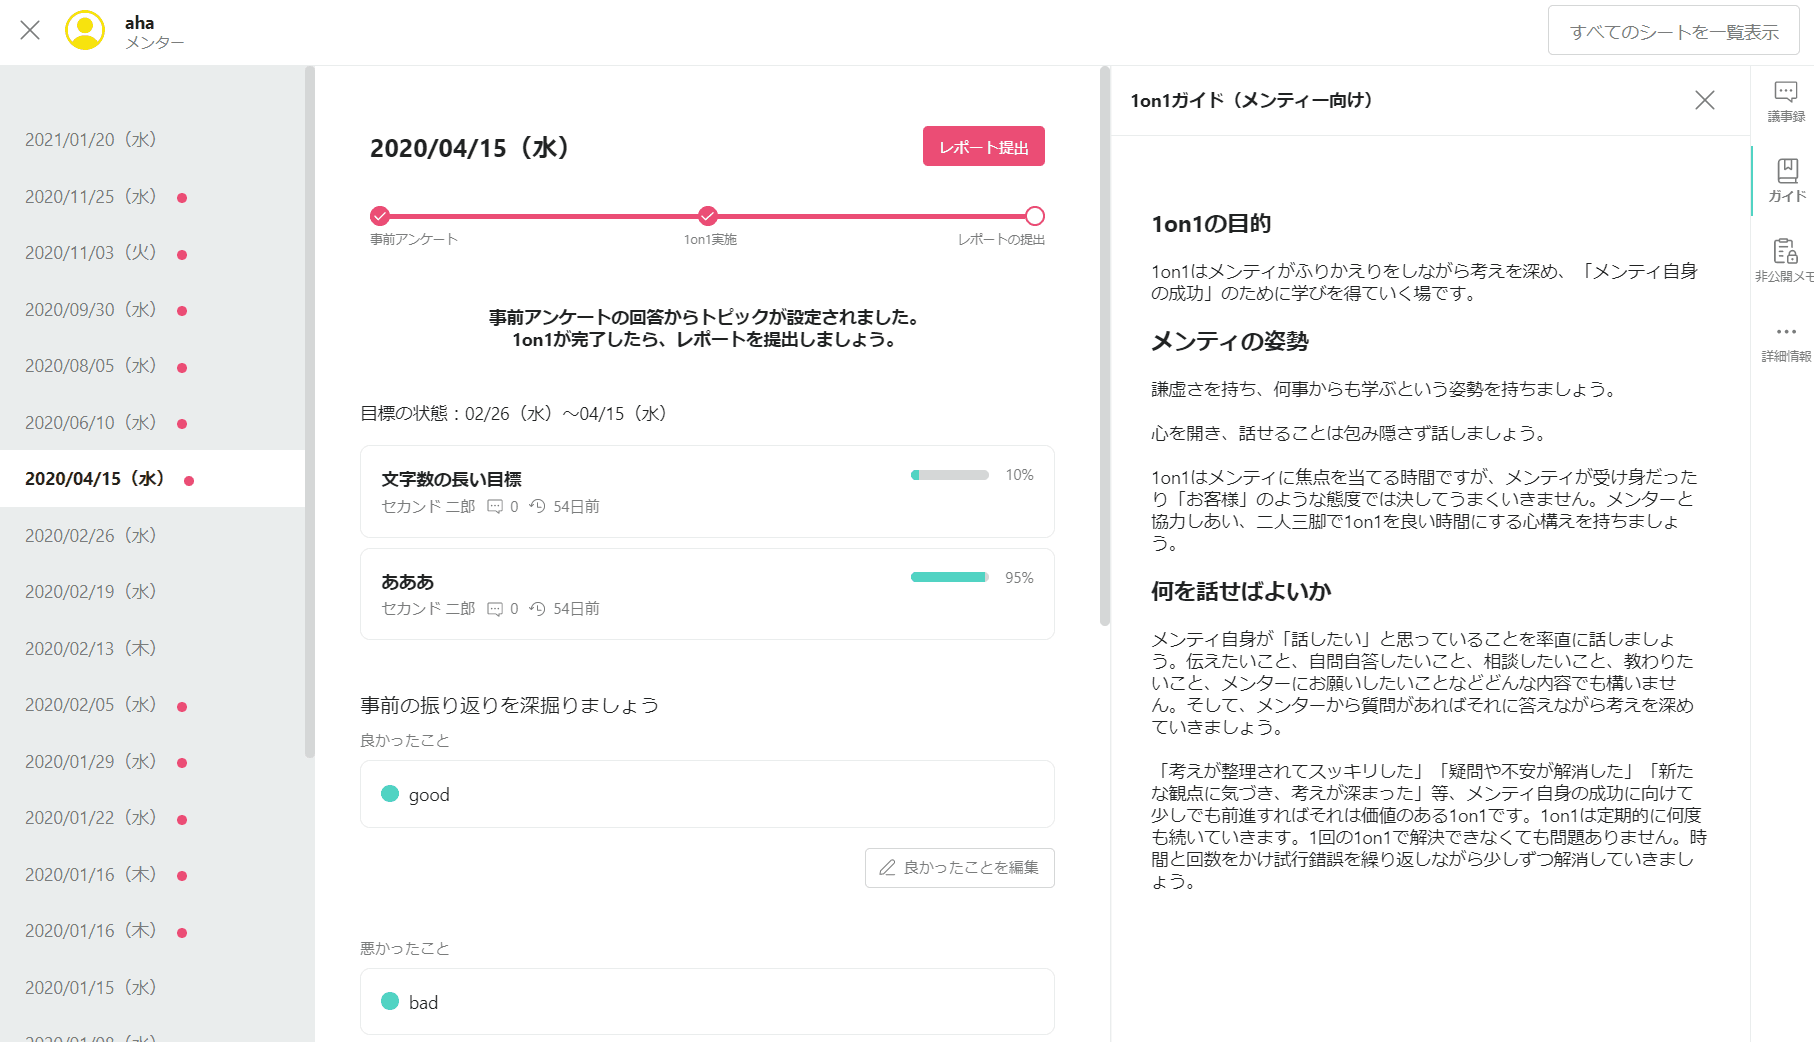Open the 2020/11/25 session entry
This screenshot has height=1042, width=1814.
91,197
